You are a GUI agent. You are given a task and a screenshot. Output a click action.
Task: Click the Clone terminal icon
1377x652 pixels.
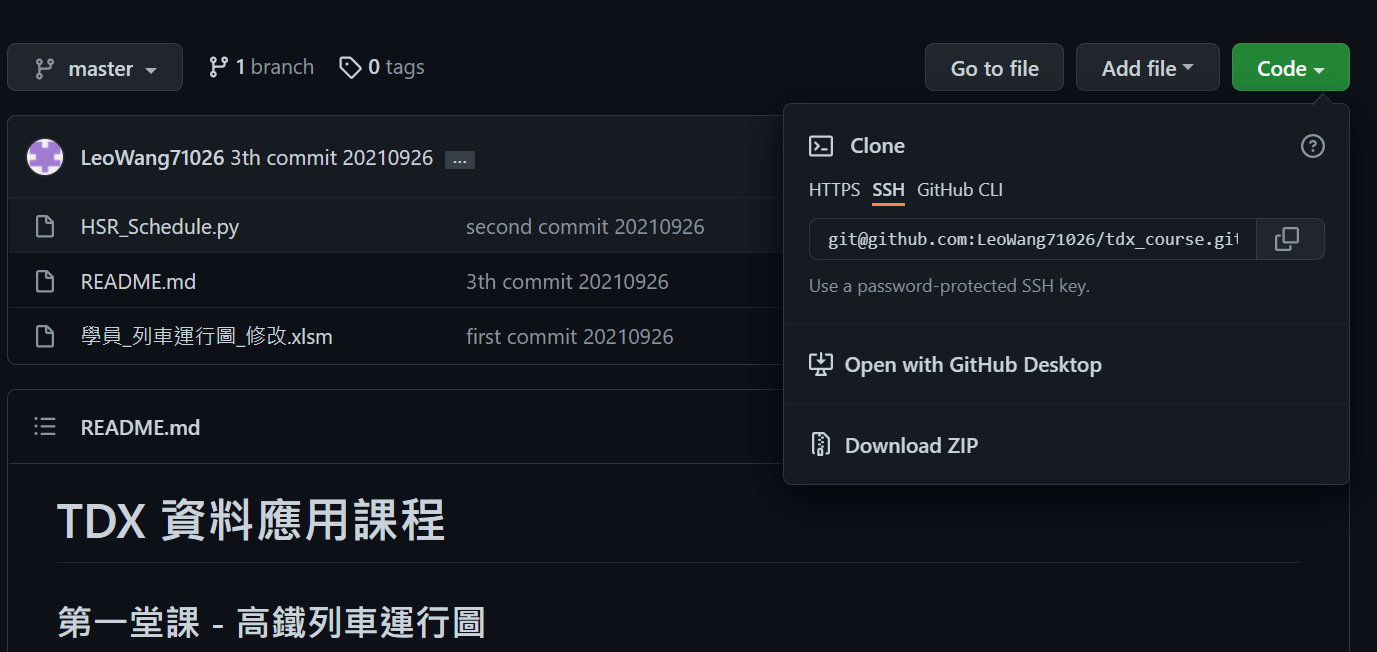[821, 145]
